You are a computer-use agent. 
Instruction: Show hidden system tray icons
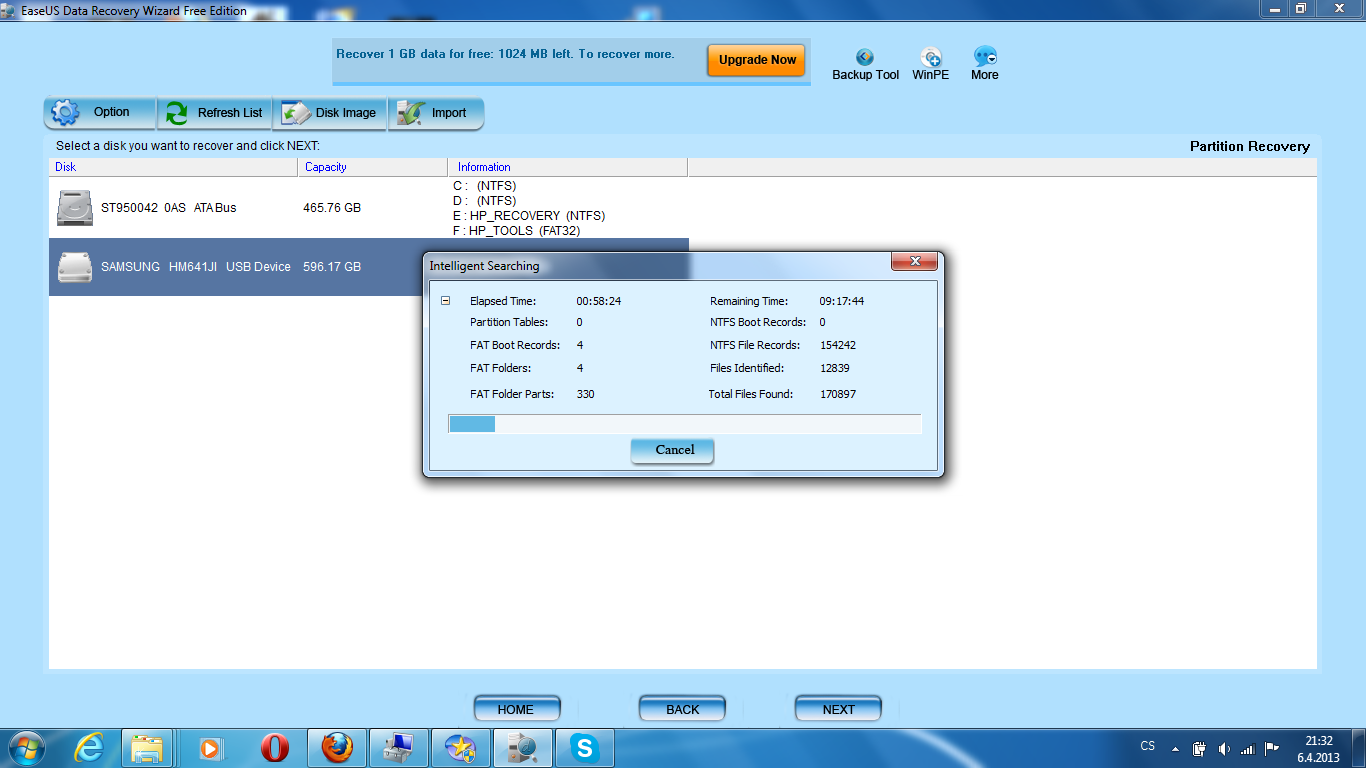pyautogui.click(x=1174, y=748)
